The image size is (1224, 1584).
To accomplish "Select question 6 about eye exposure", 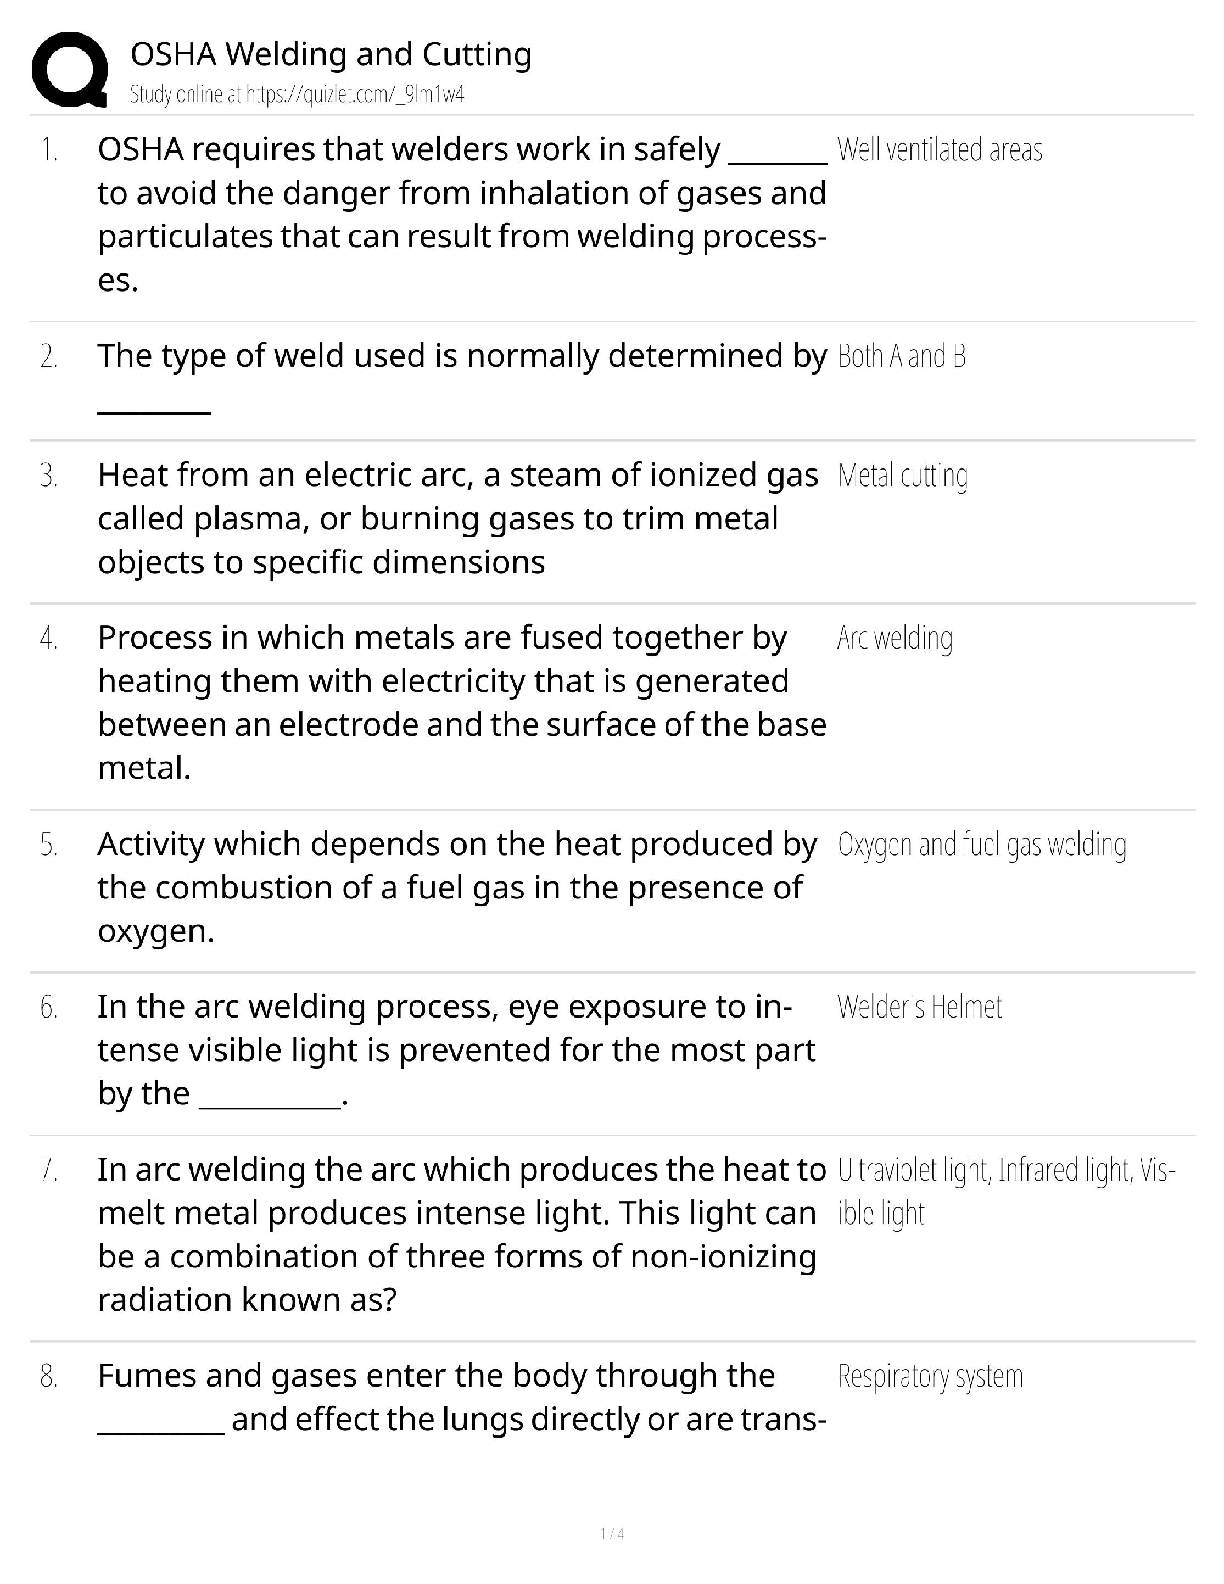I will pyautogui.click(x=455, y=1050).
